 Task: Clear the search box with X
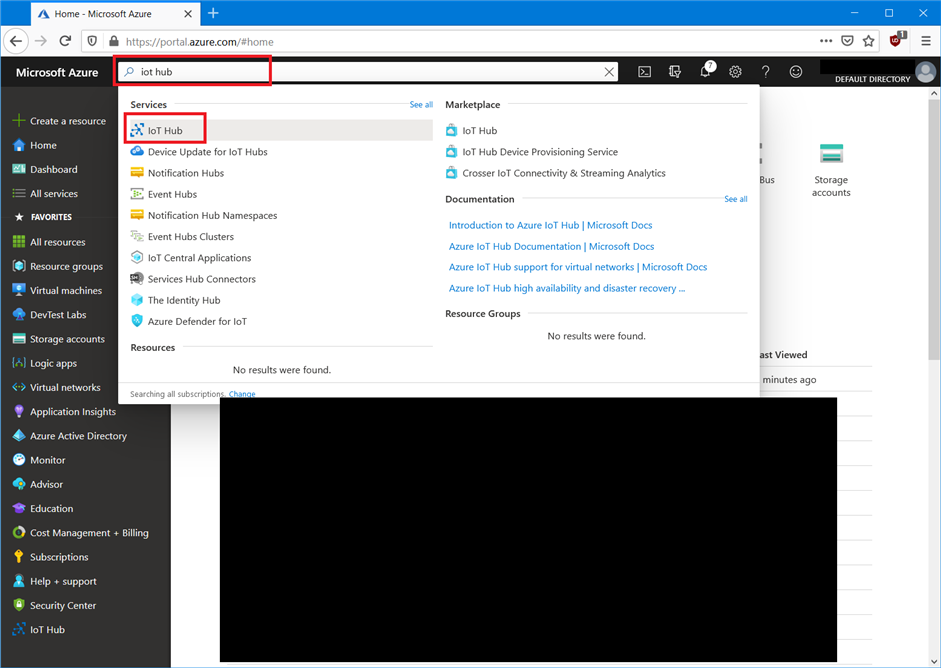point(609,72)
